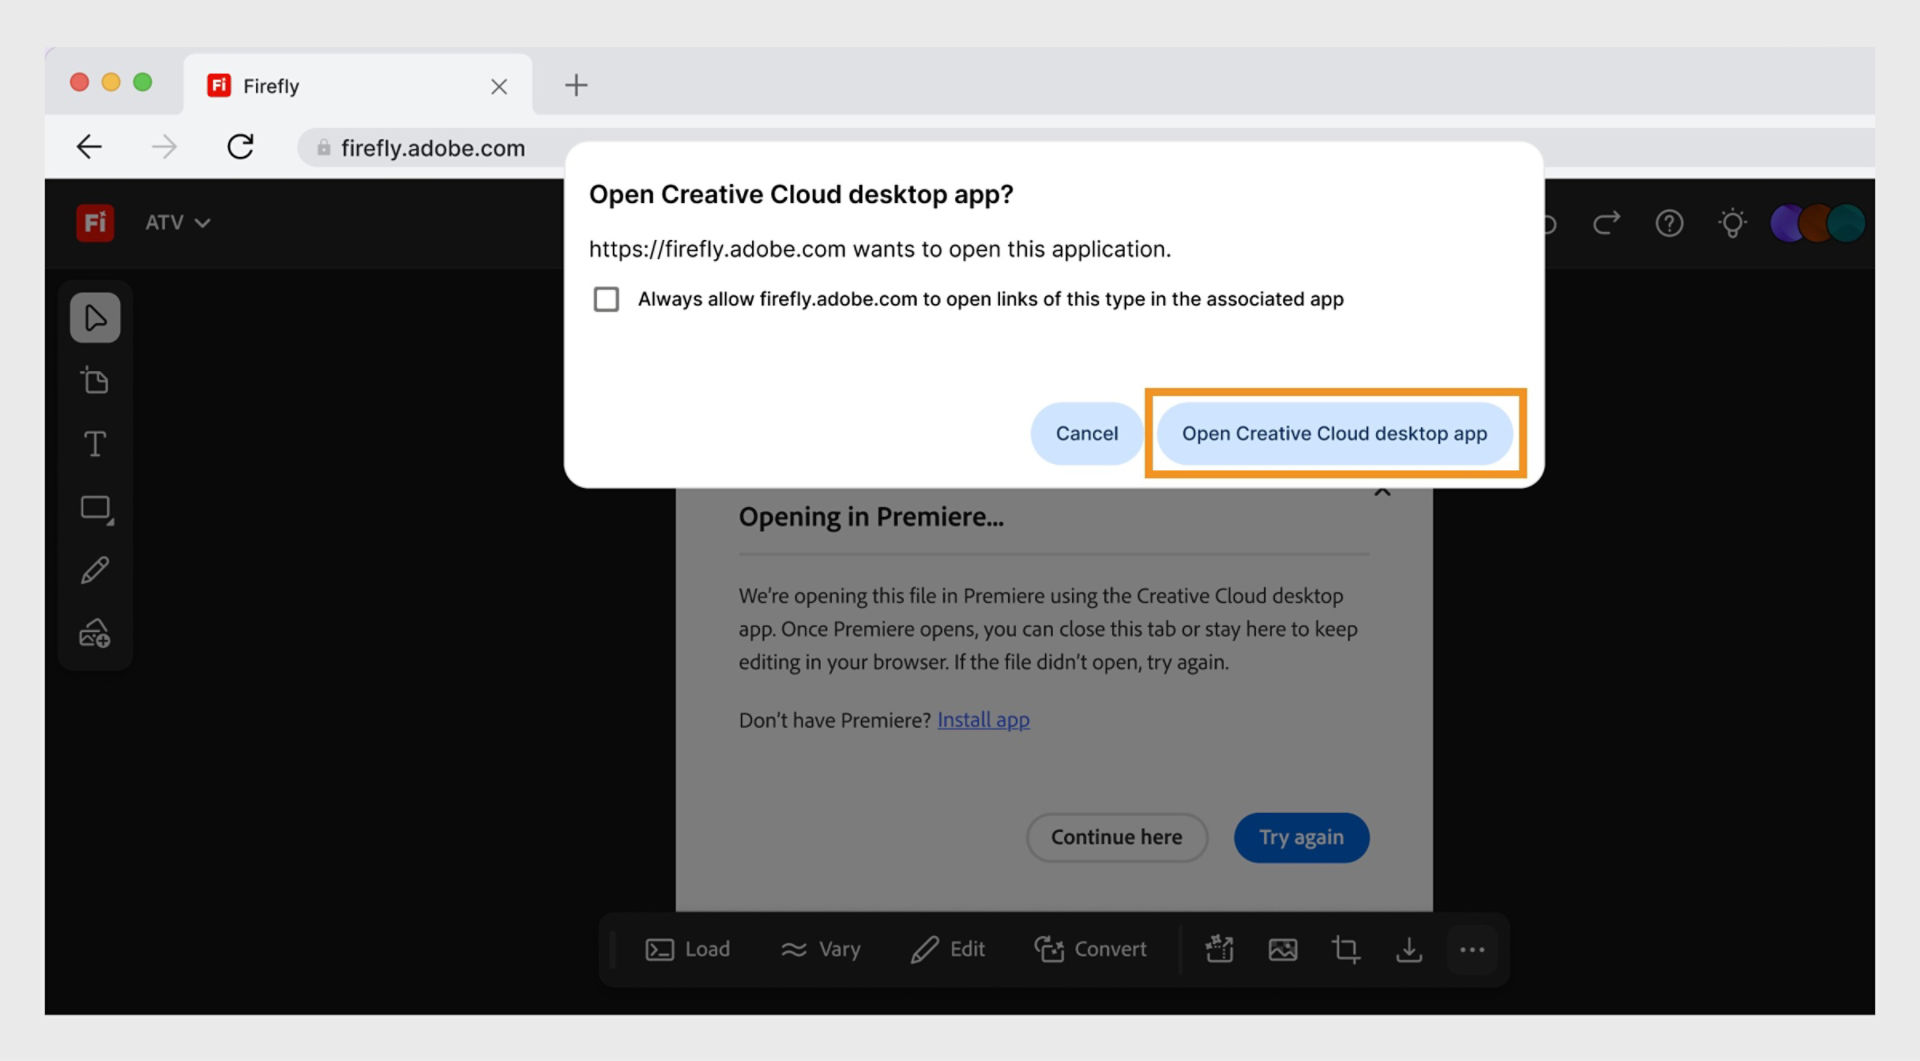The width and height of the screenshot is (1920, 1061).
Task: Open the Help question-mark icon
Action: (1668, 223)
